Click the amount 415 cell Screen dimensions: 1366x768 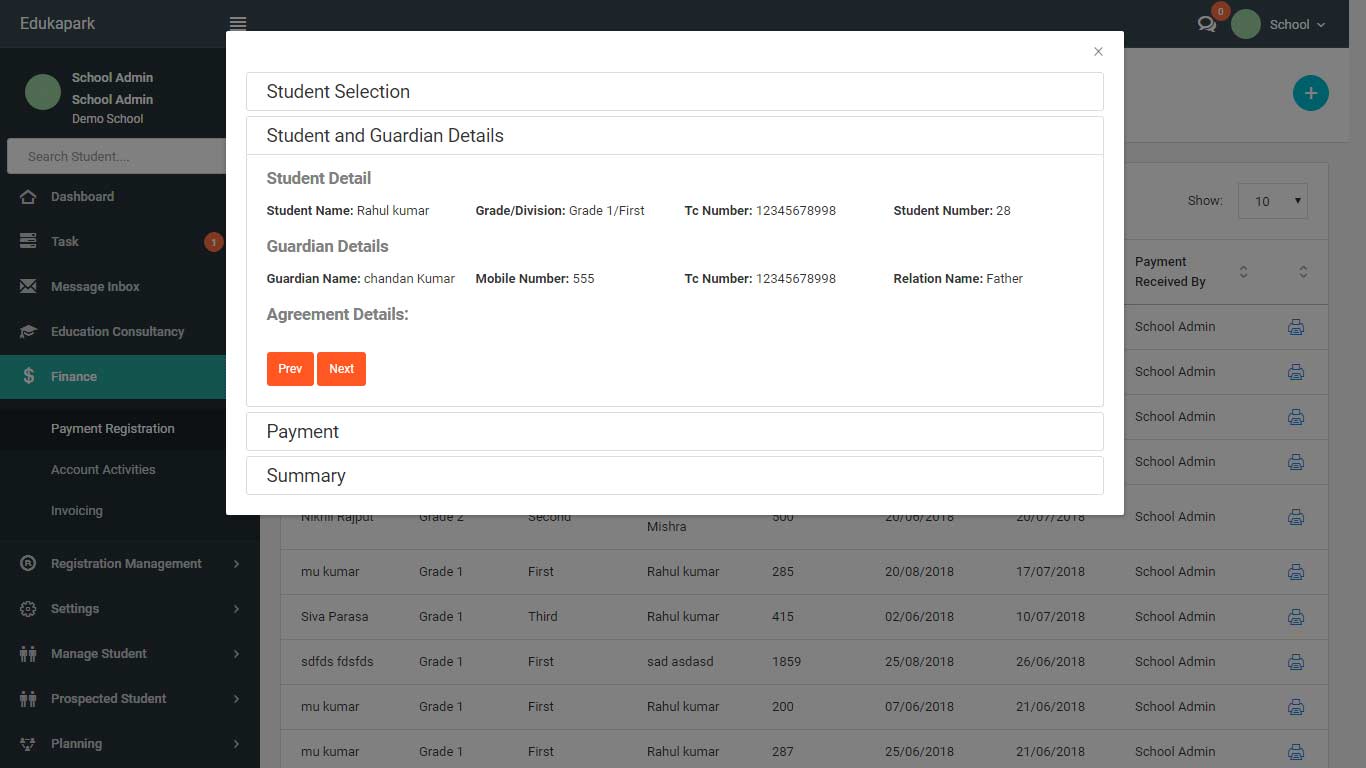click(x=783, y=616)
